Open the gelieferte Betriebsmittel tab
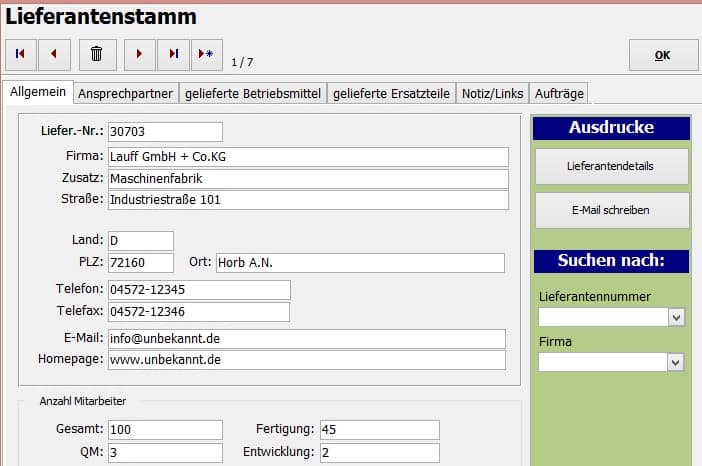Viewport: 702px width, 466px height. pos(252,94)
